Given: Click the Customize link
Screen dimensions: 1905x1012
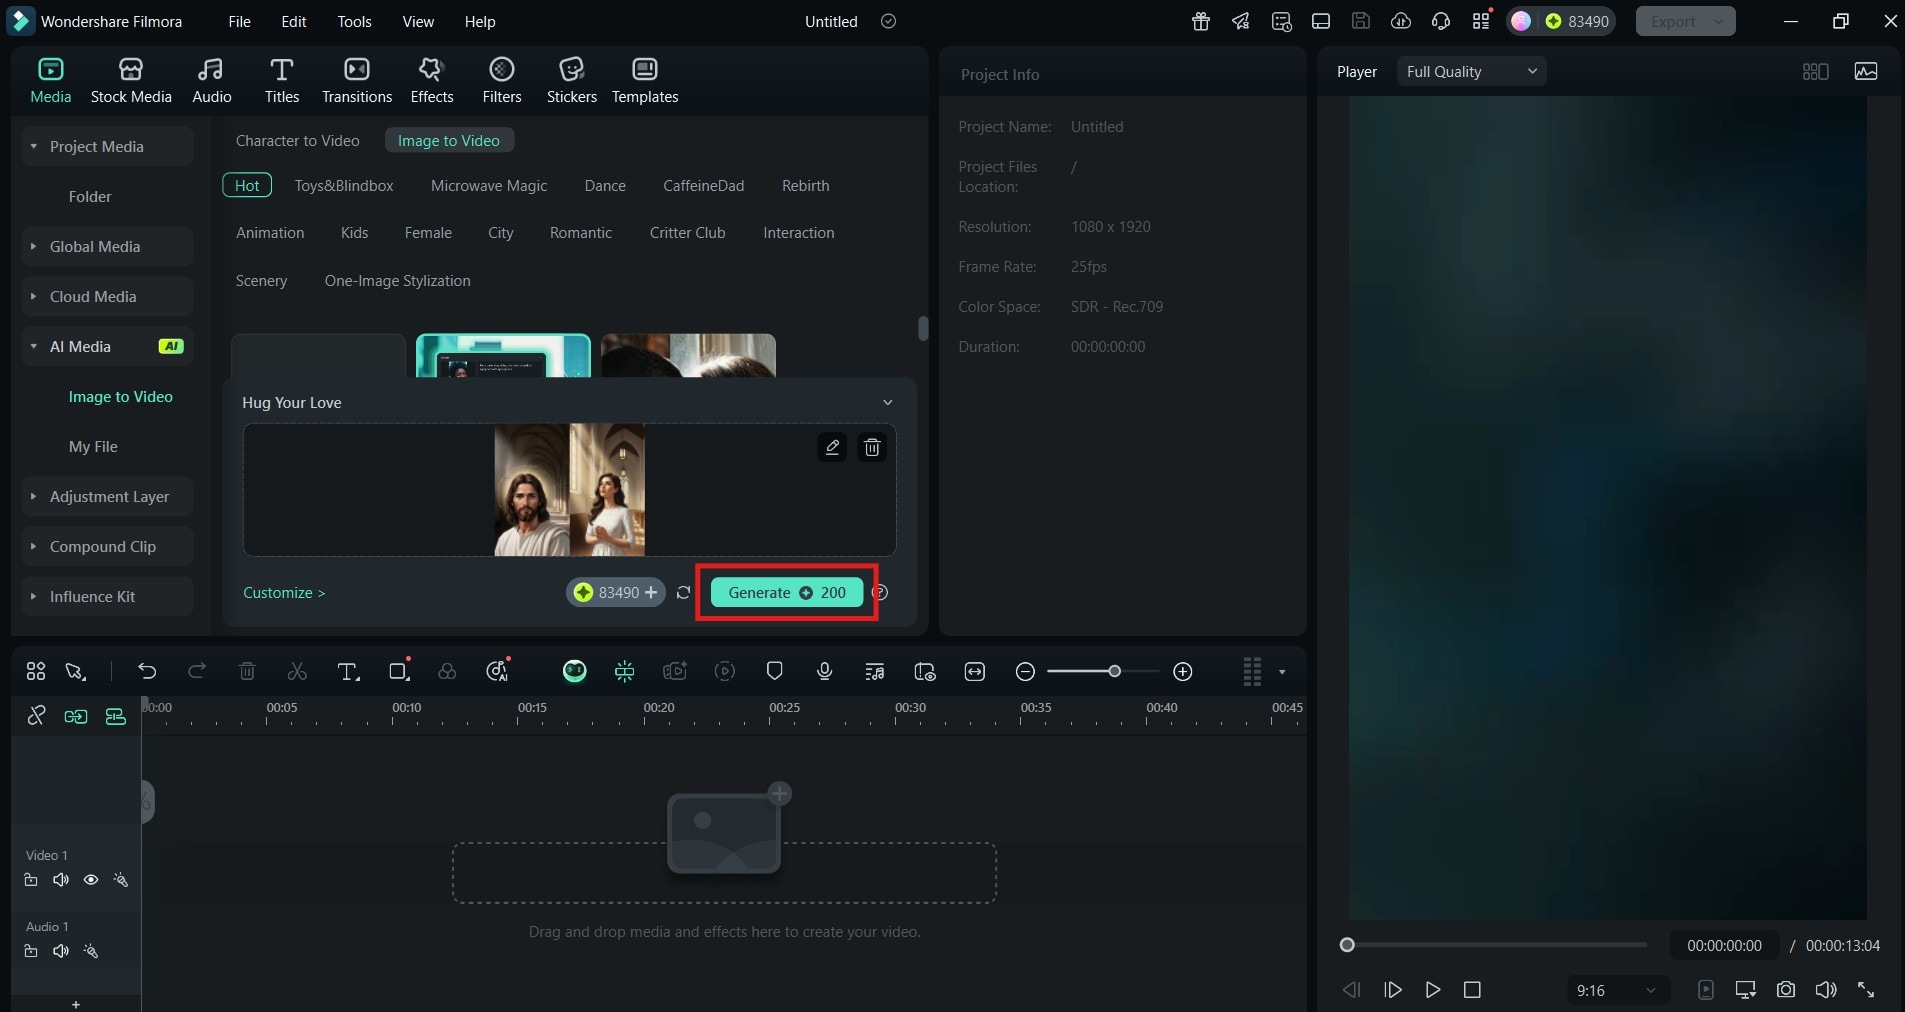Looking at the screenshot, I should pyautogui.click(x=284, y=592).
